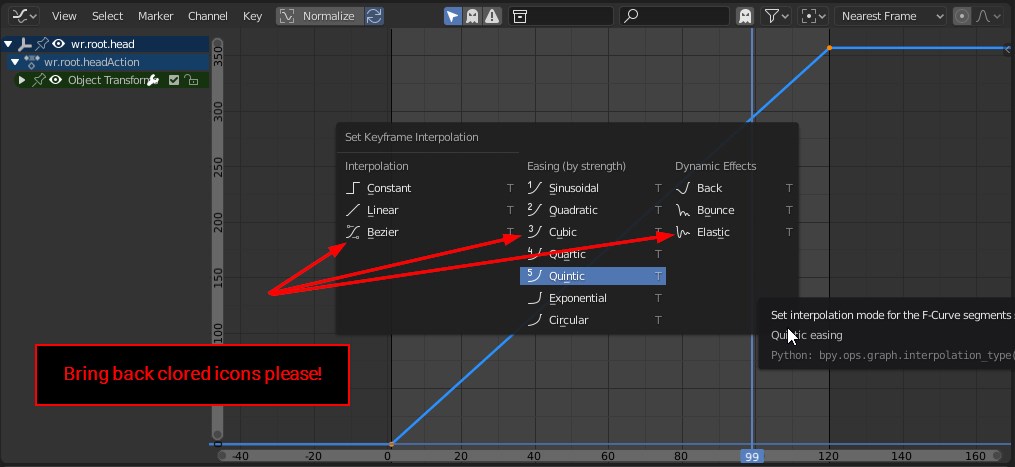1015x467 pixels.
Task: Toggle the Normalize button
Action: point(320,16)
